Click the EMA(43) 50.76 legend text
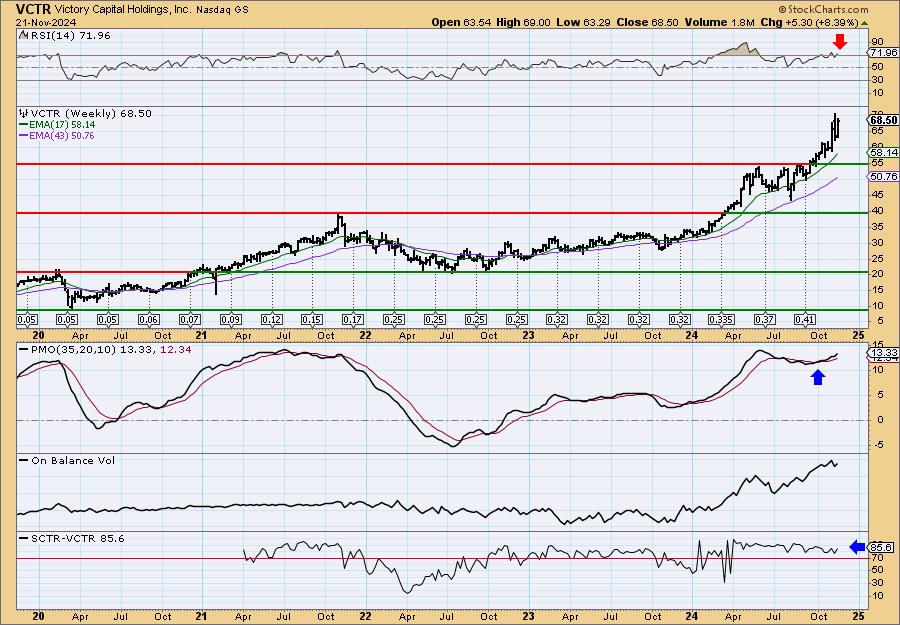 [x=62, y=136]
